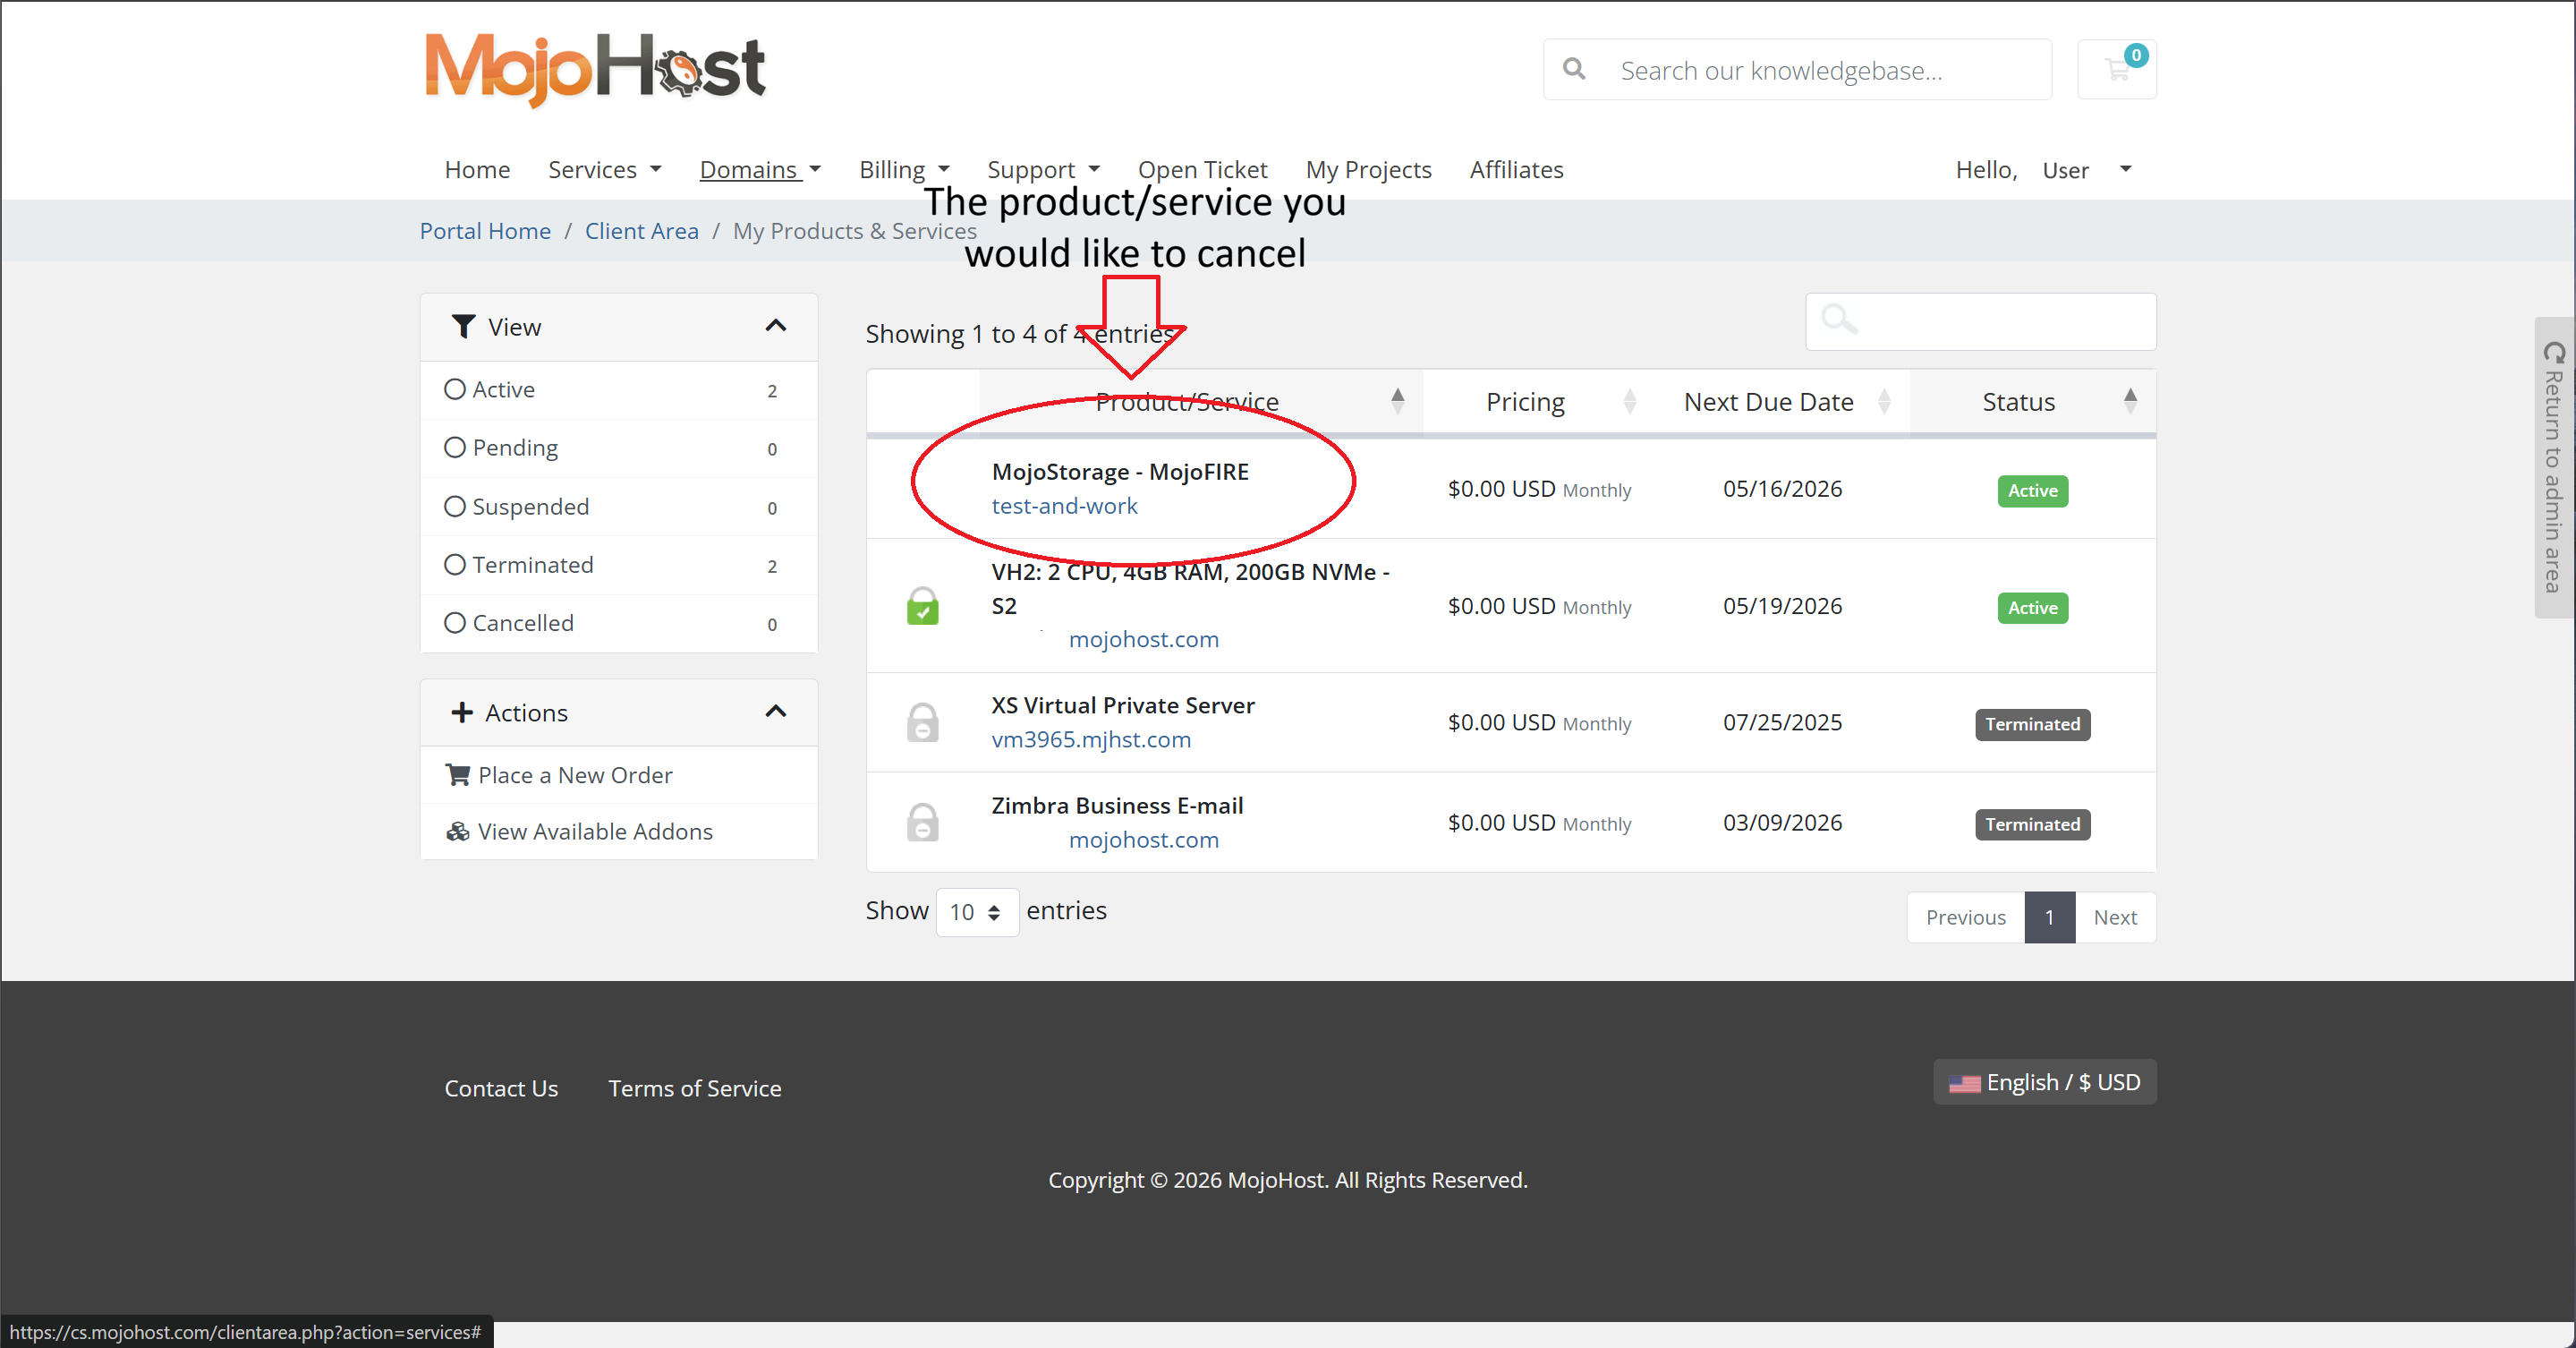
Task: Click the MojoHost logo
Action: tap(595, 68)
